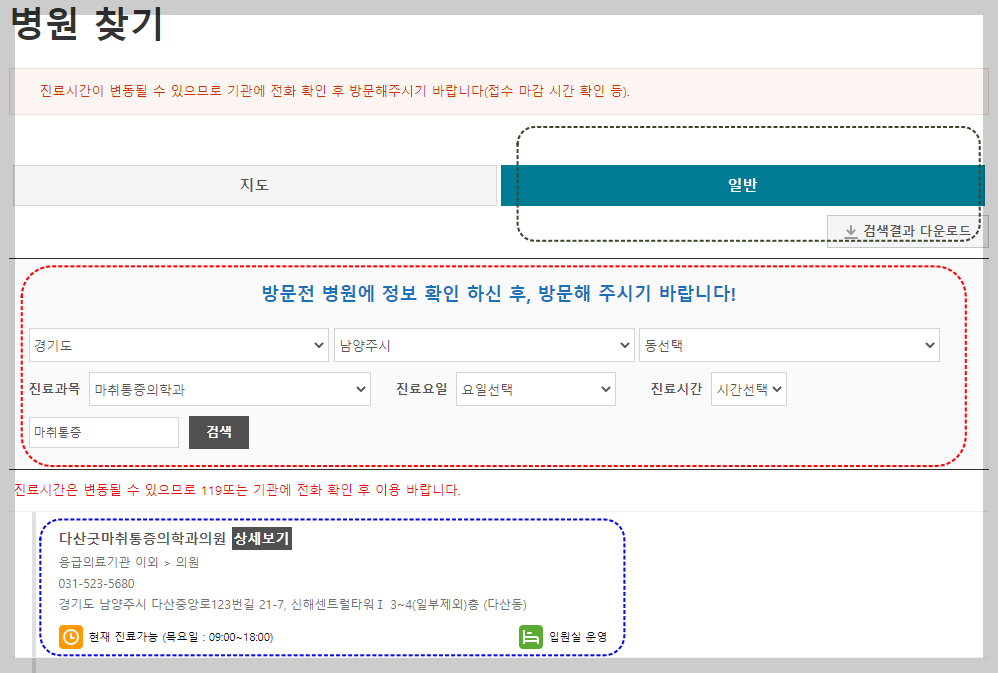The height and width of the screenshot is (673, 998).
Task: Open the 요일선택 day-of-week dropdown
Action: pyautogui.click(x=536, y=388)
